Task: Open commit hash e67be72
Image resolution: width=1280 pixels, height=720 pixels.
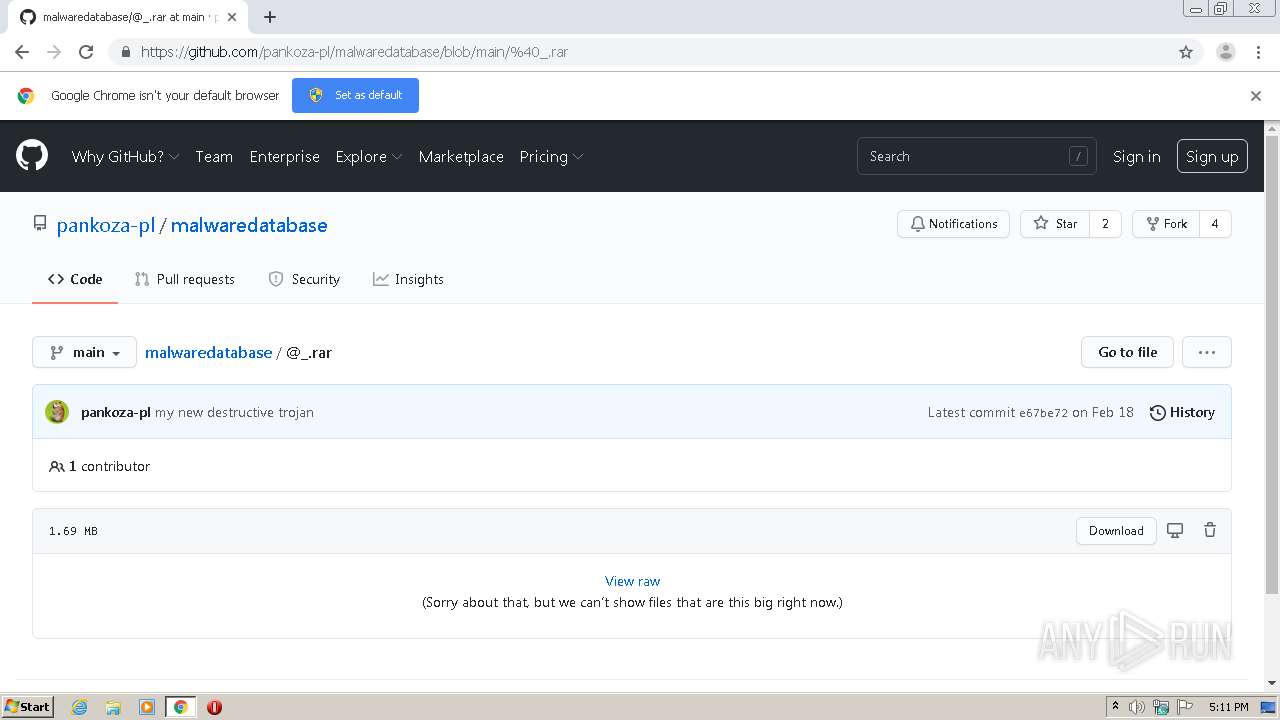Action: pos(1043,413)
